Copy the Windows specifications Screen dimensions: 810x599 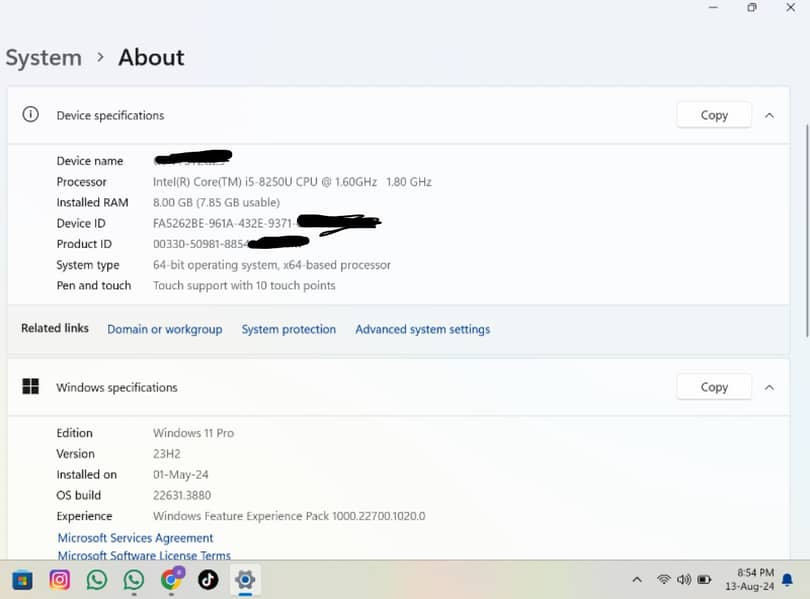714,387
